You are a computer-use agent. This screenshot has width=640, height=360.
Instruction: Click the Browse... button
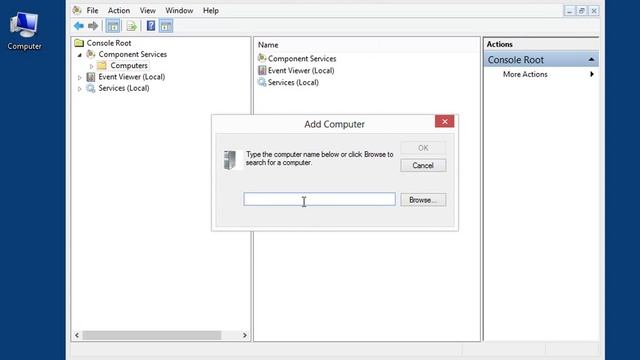[423, 200]
